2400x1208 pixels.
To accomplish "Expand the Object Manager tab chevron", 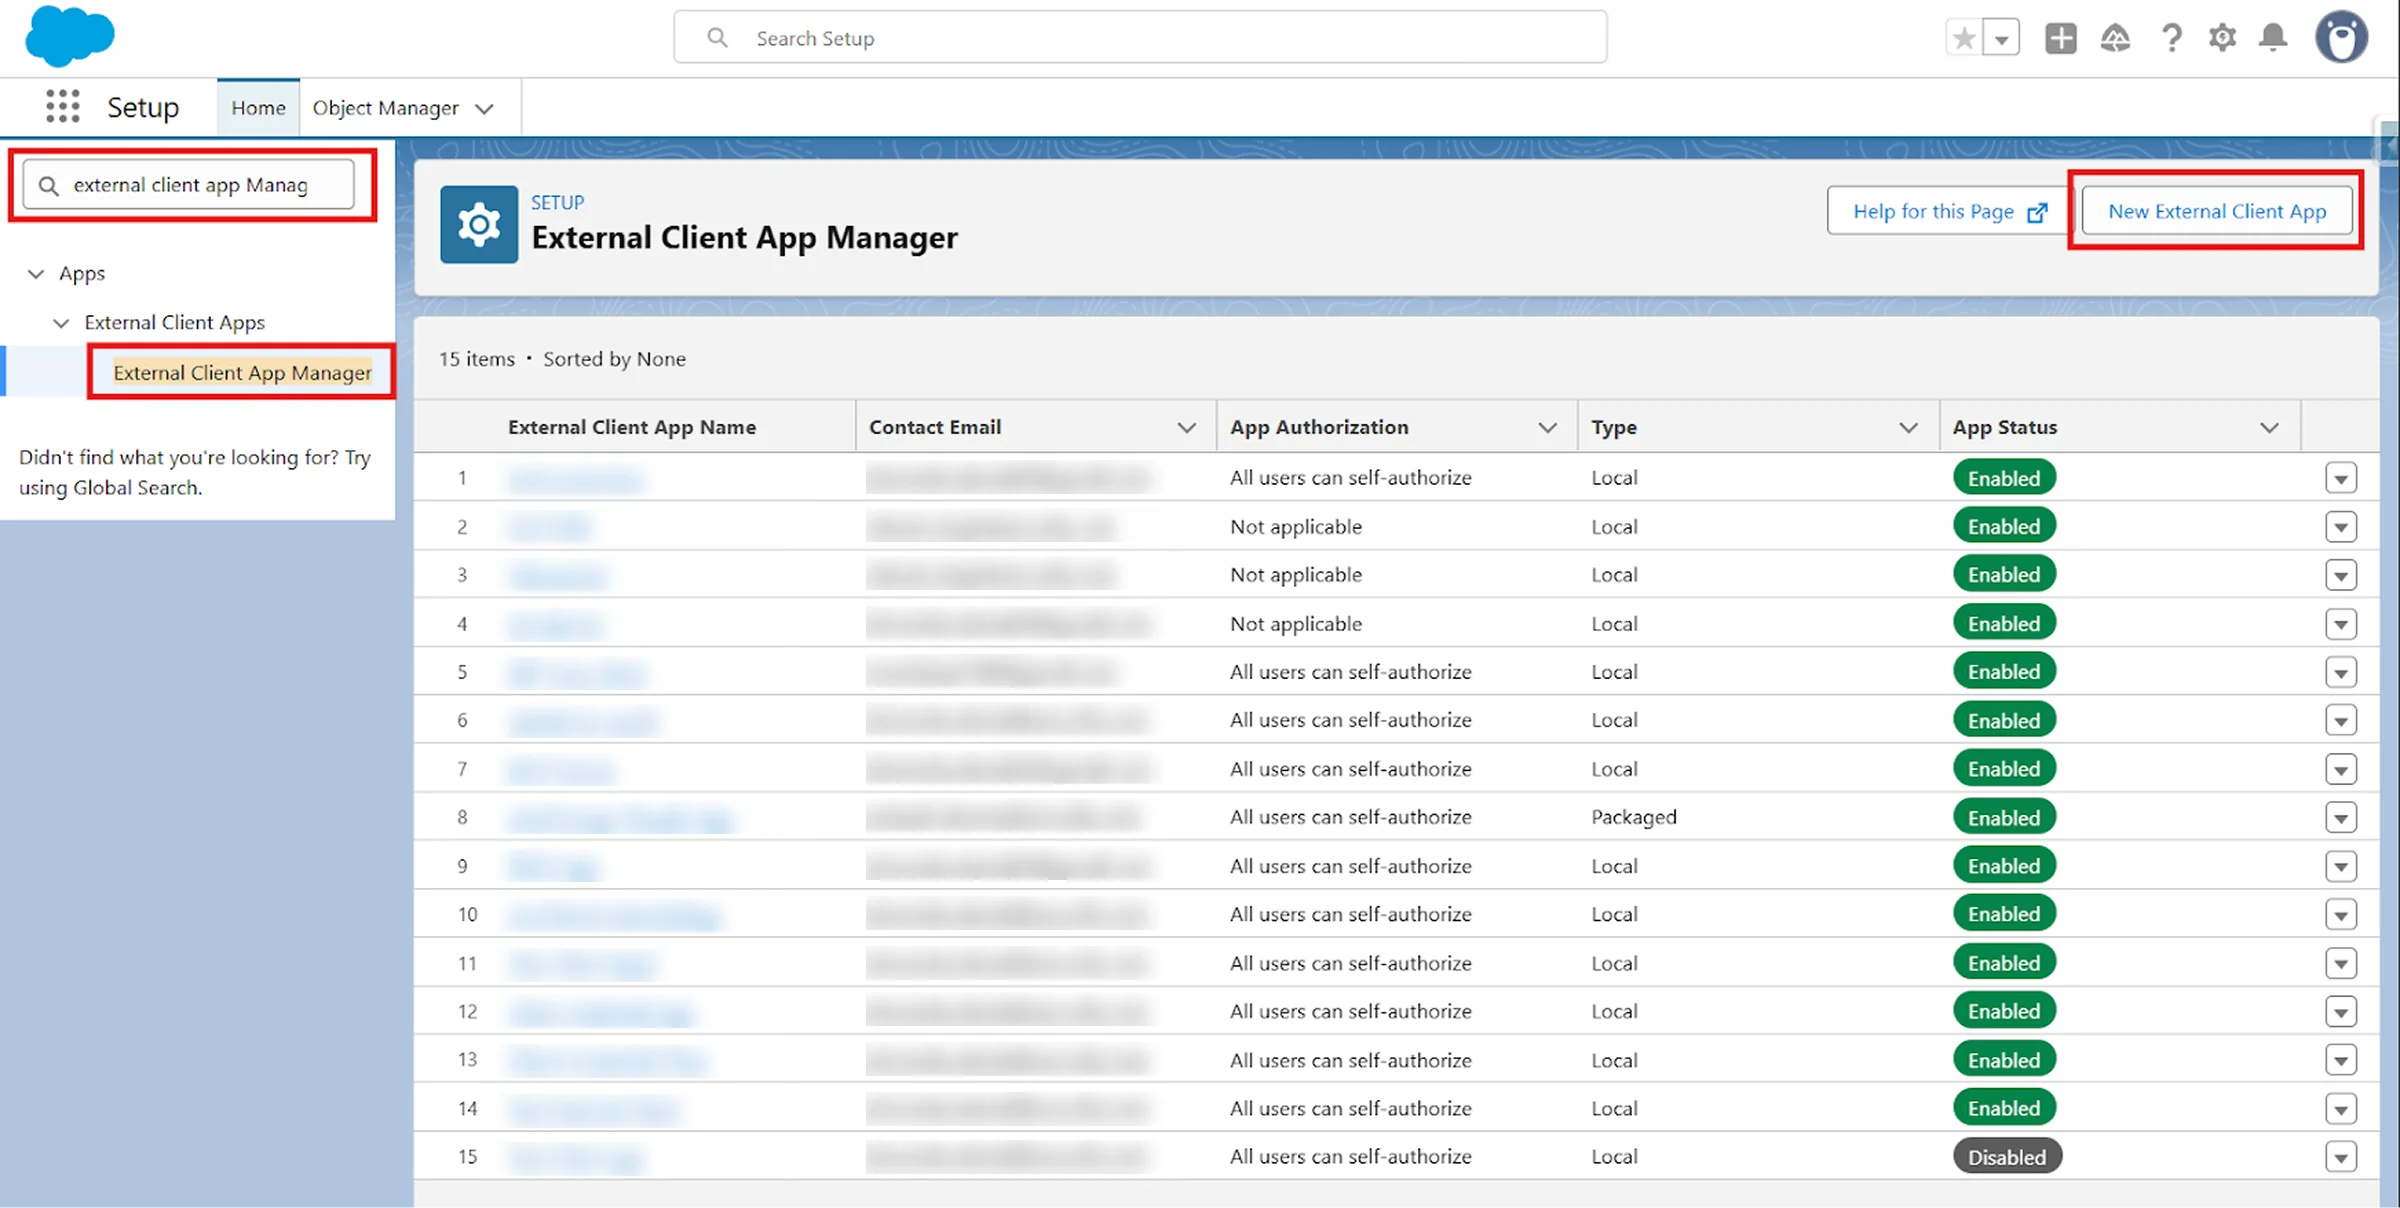I will pyautogui.click(x=485, y=108).
